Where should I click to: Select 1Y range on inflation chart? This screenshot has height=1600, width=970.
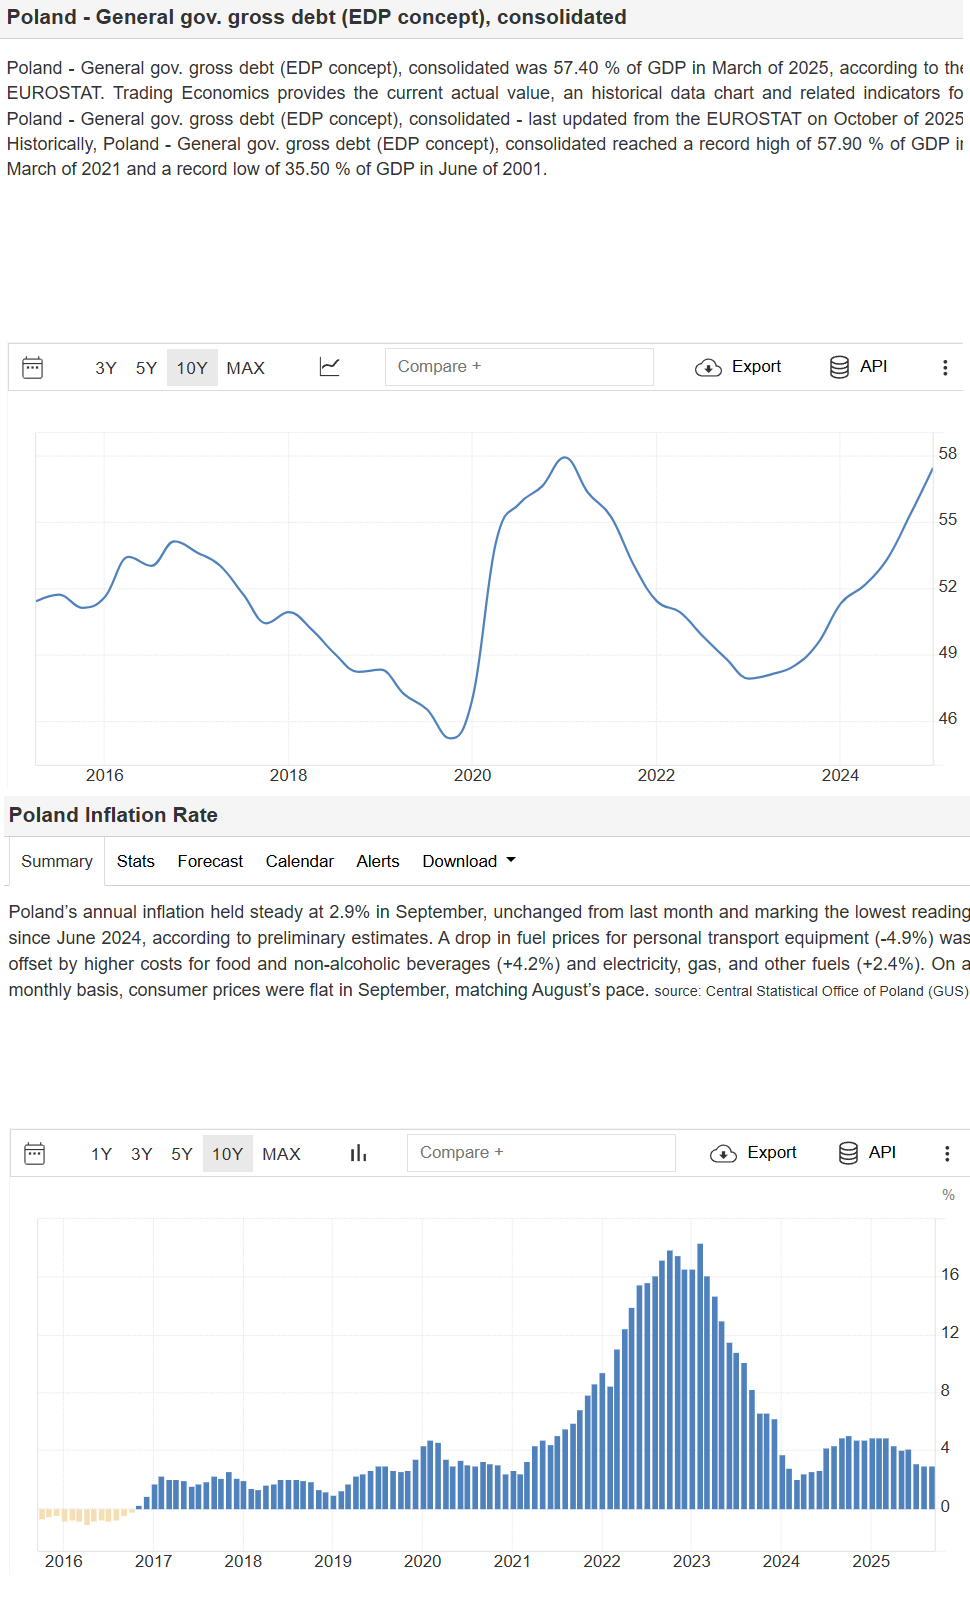click(x=101, y=1154)
